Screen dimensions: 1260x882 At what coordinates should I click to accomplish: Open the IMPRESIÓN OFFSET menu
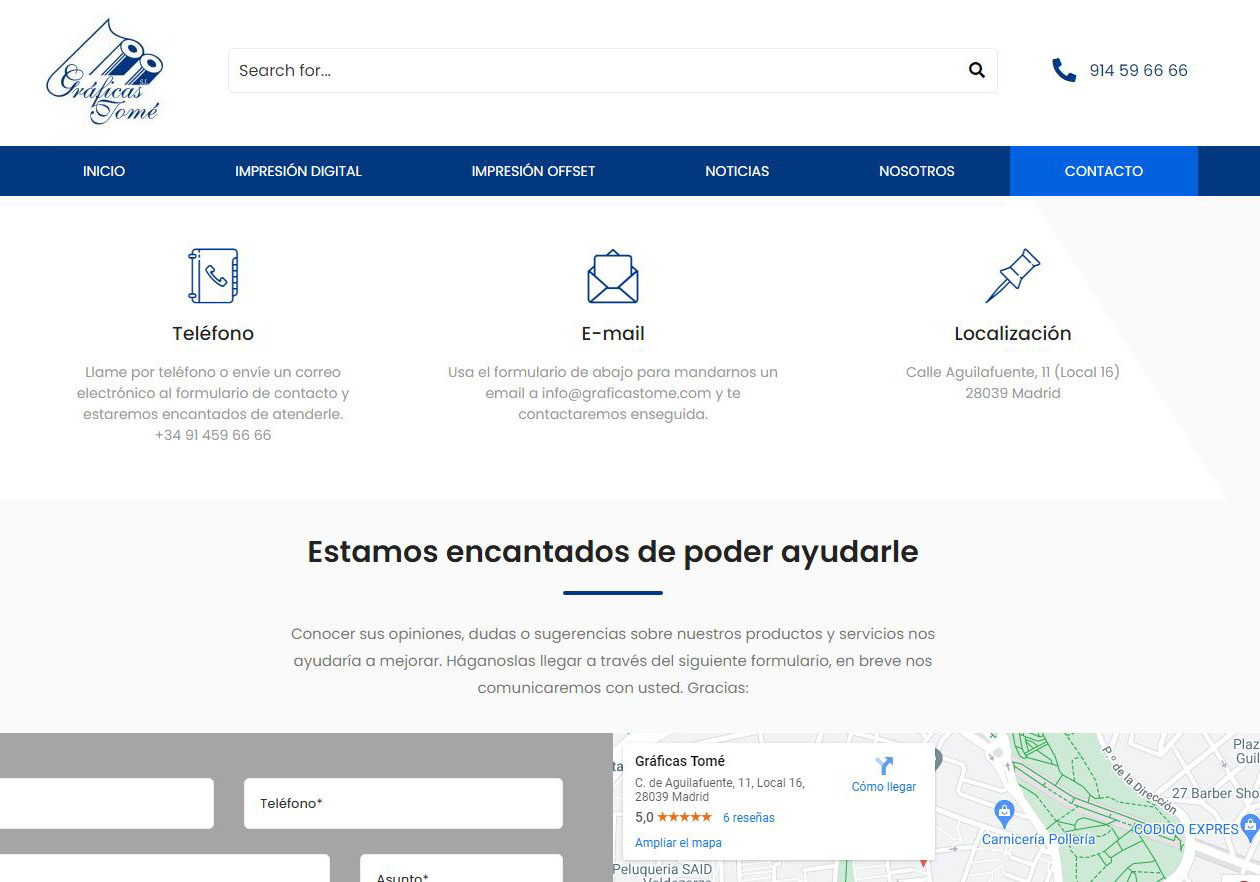click(x=533, y=171)
